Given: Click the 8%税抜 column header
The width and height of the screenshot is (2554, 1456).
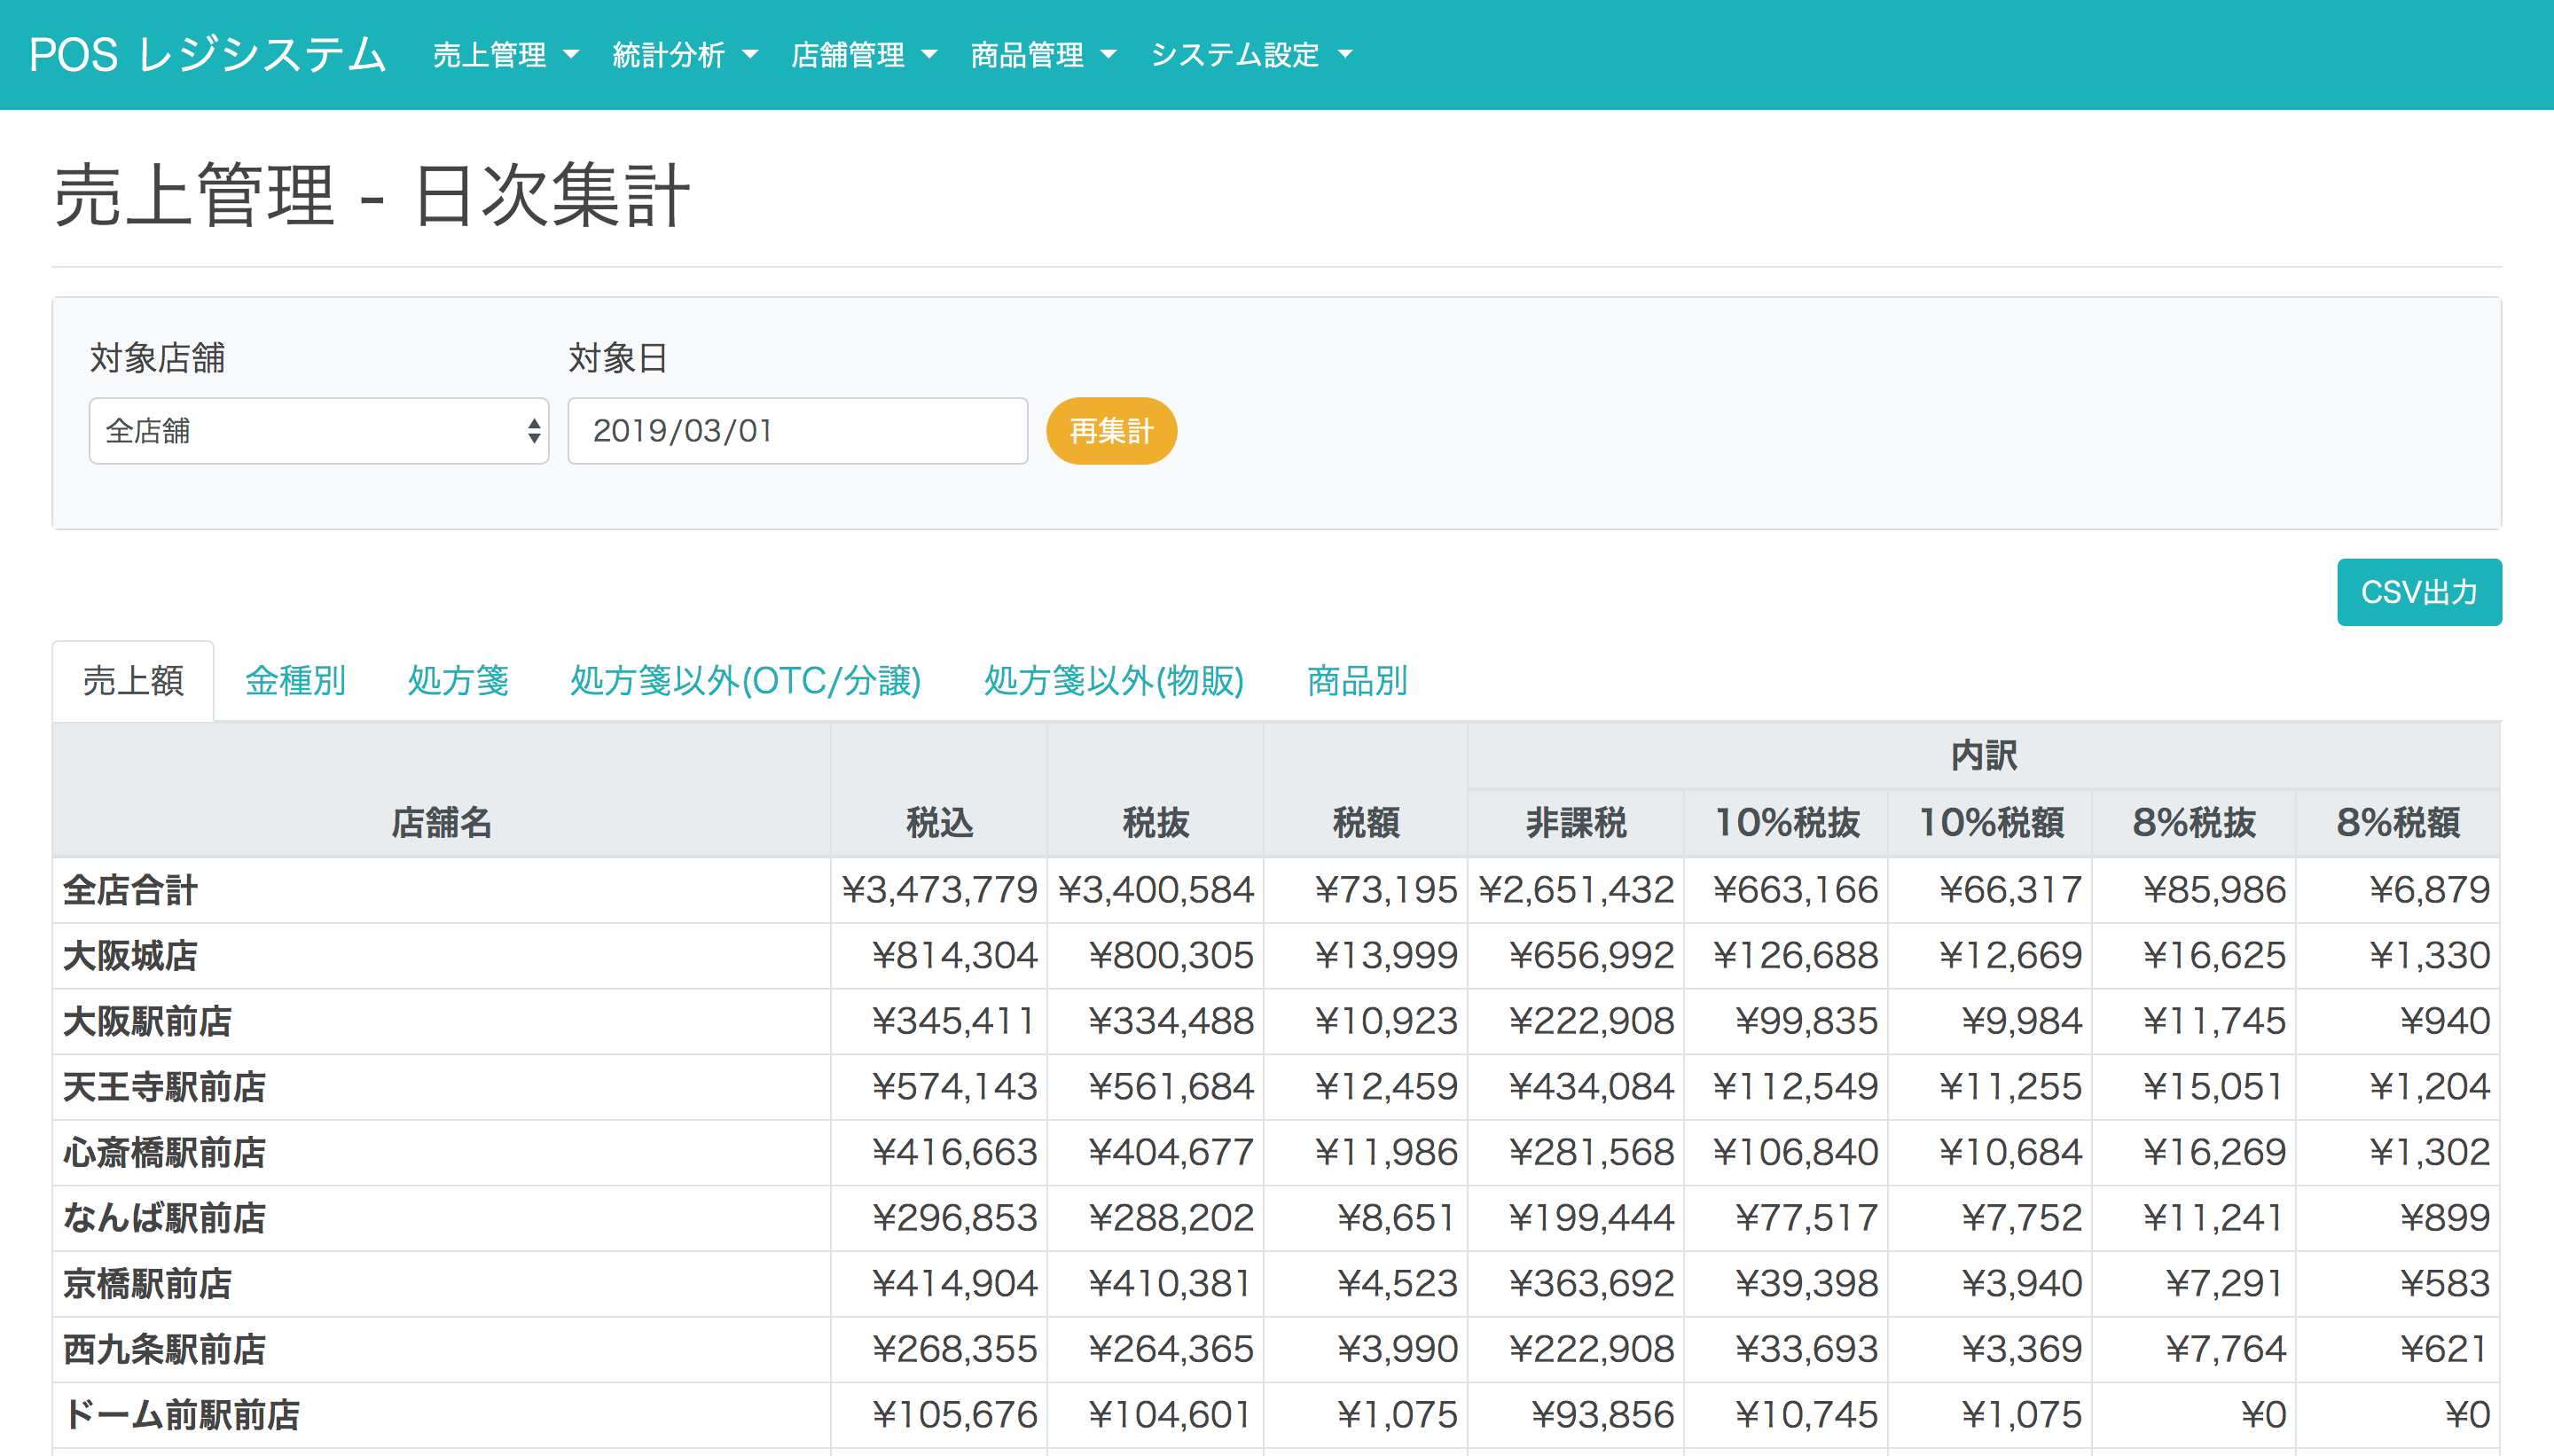Looking at the screenshot, I should point(2194,823).
